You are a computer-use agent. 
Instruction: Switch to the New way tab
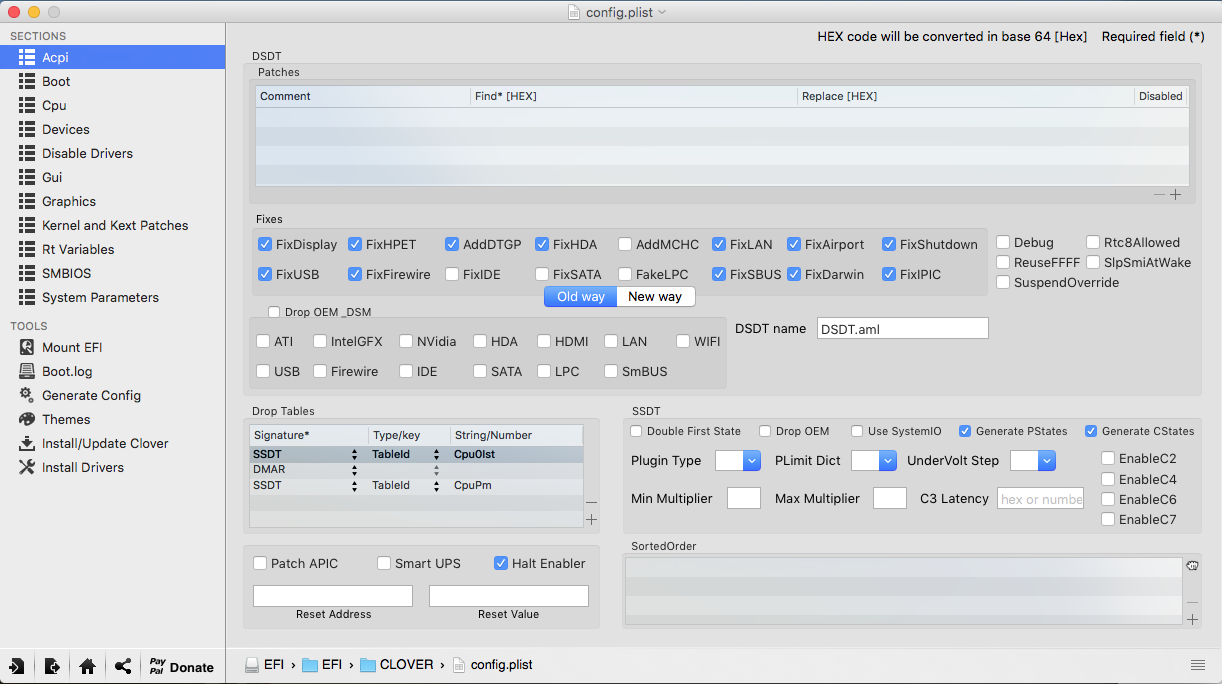click(x=655, y=296)
